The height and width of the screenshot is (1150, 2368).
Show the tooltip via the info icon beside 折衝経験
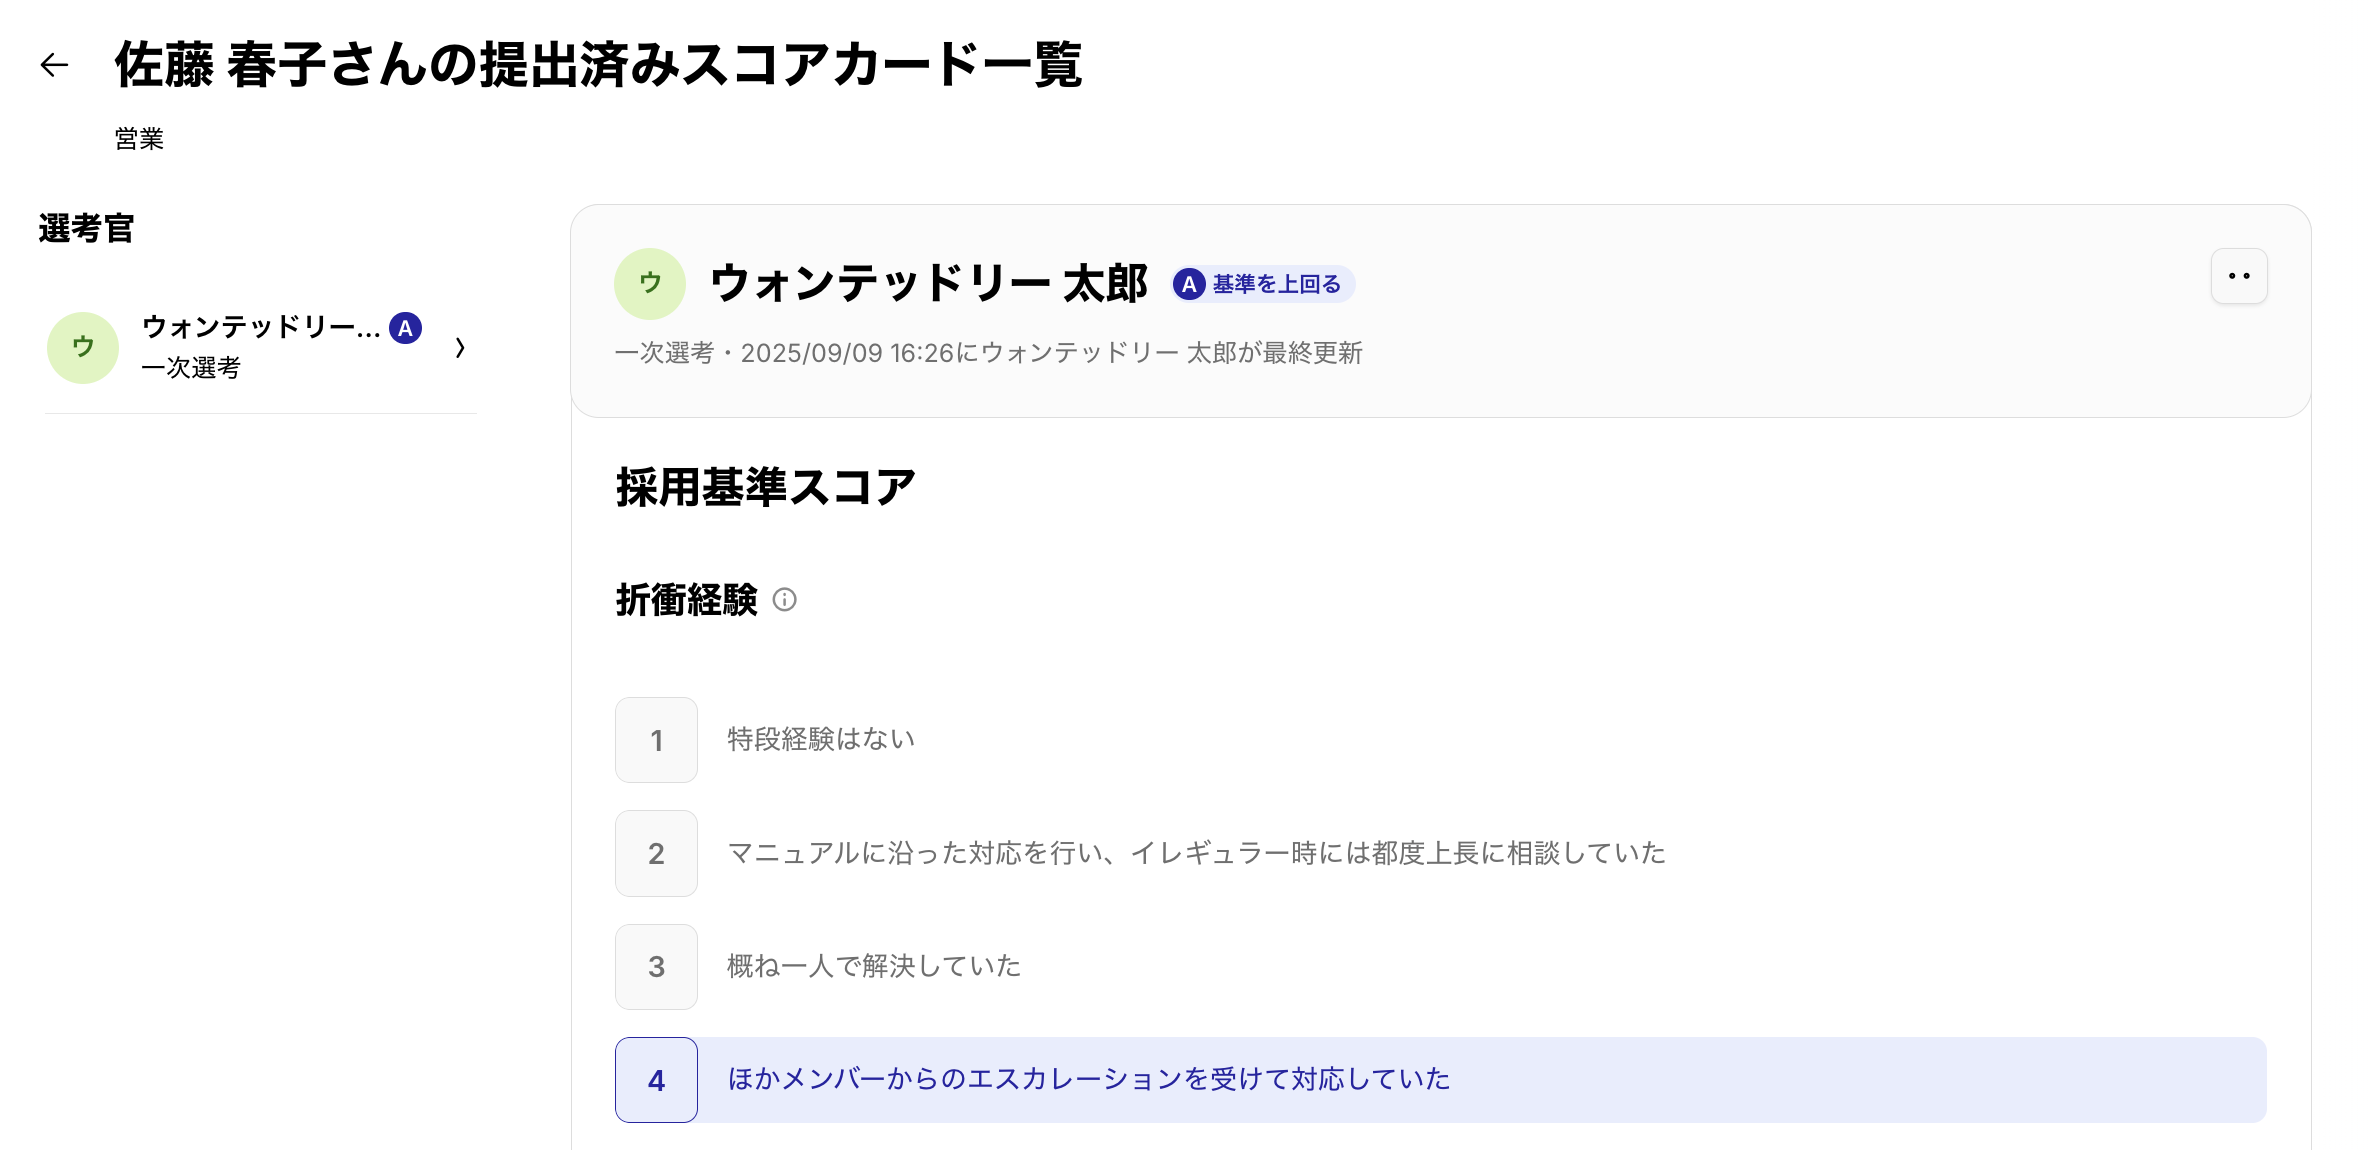pos(786,602)
